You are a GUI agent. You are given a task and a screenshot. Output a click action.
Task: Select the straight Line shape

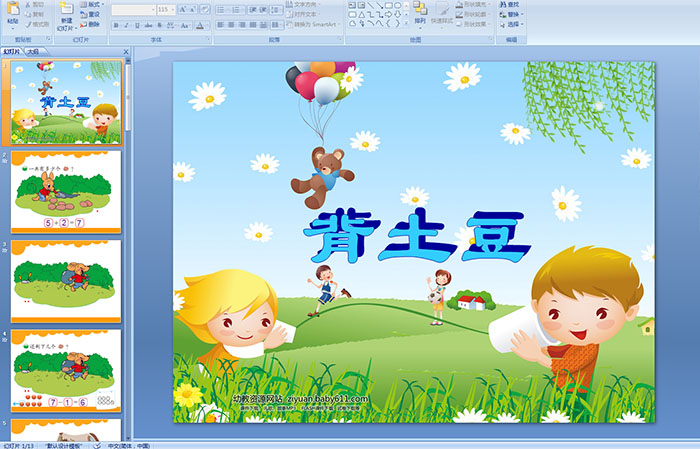(371, 5)
